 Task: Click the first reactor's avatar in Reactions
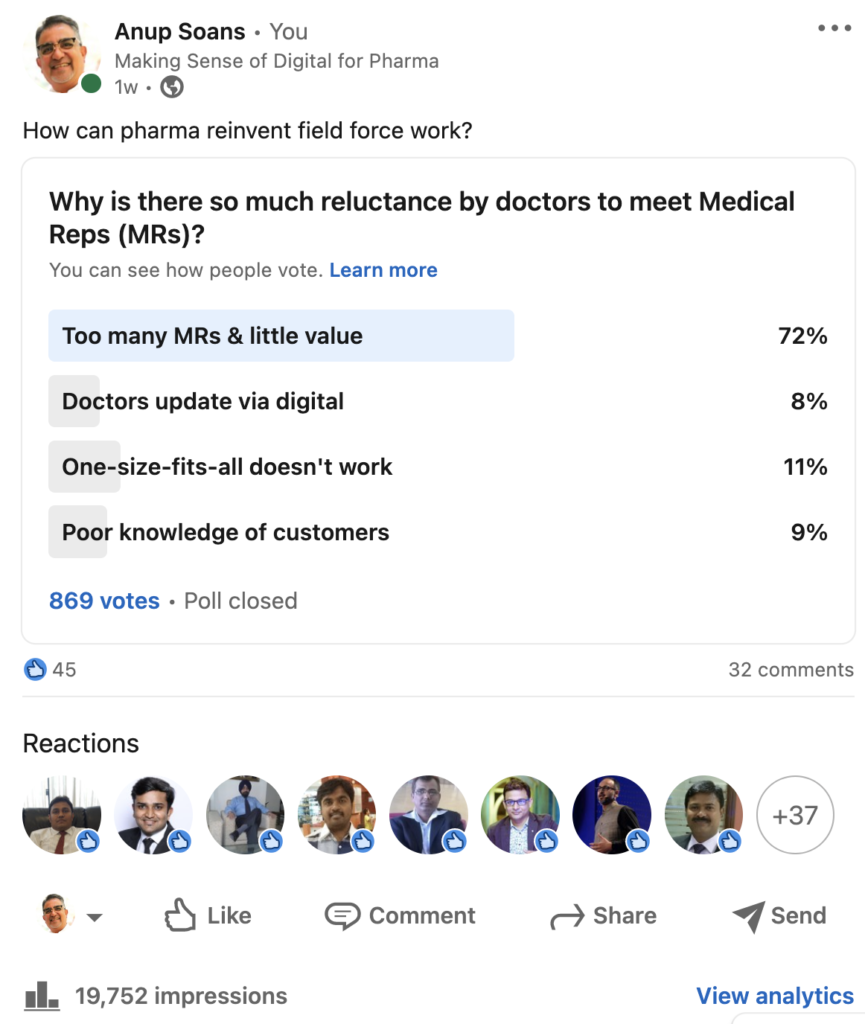tap(61, 815)
